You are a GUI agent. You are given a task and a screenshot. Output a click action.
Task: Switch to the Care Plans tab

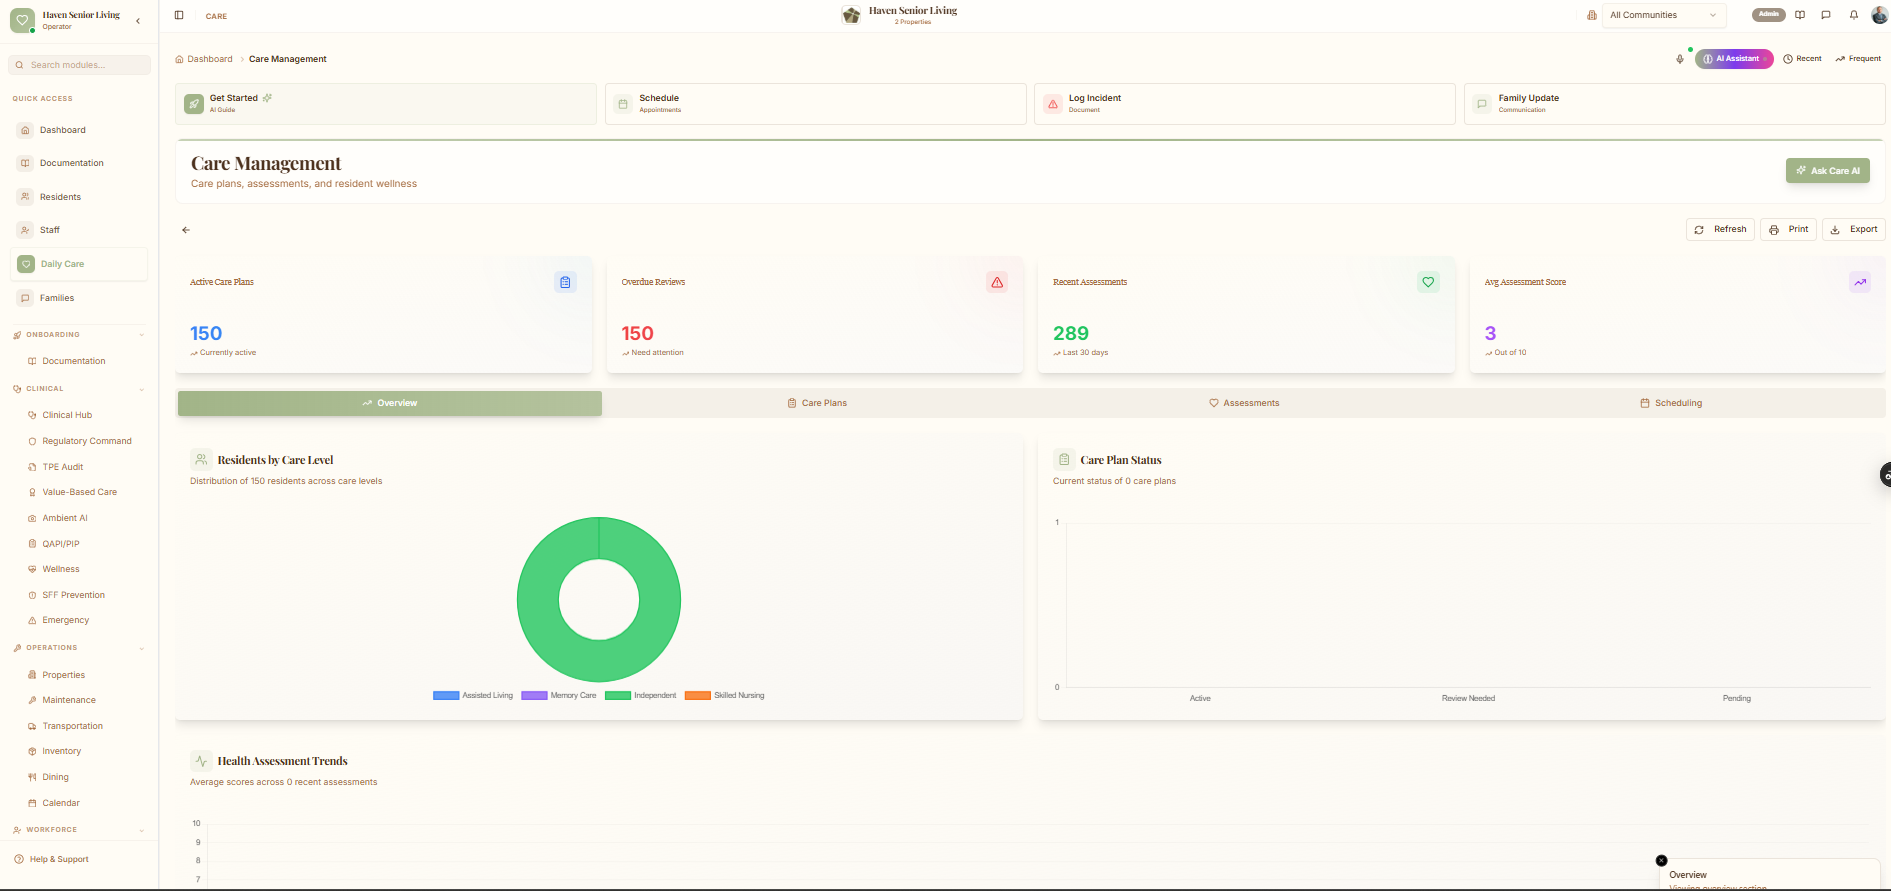point(817,403)
